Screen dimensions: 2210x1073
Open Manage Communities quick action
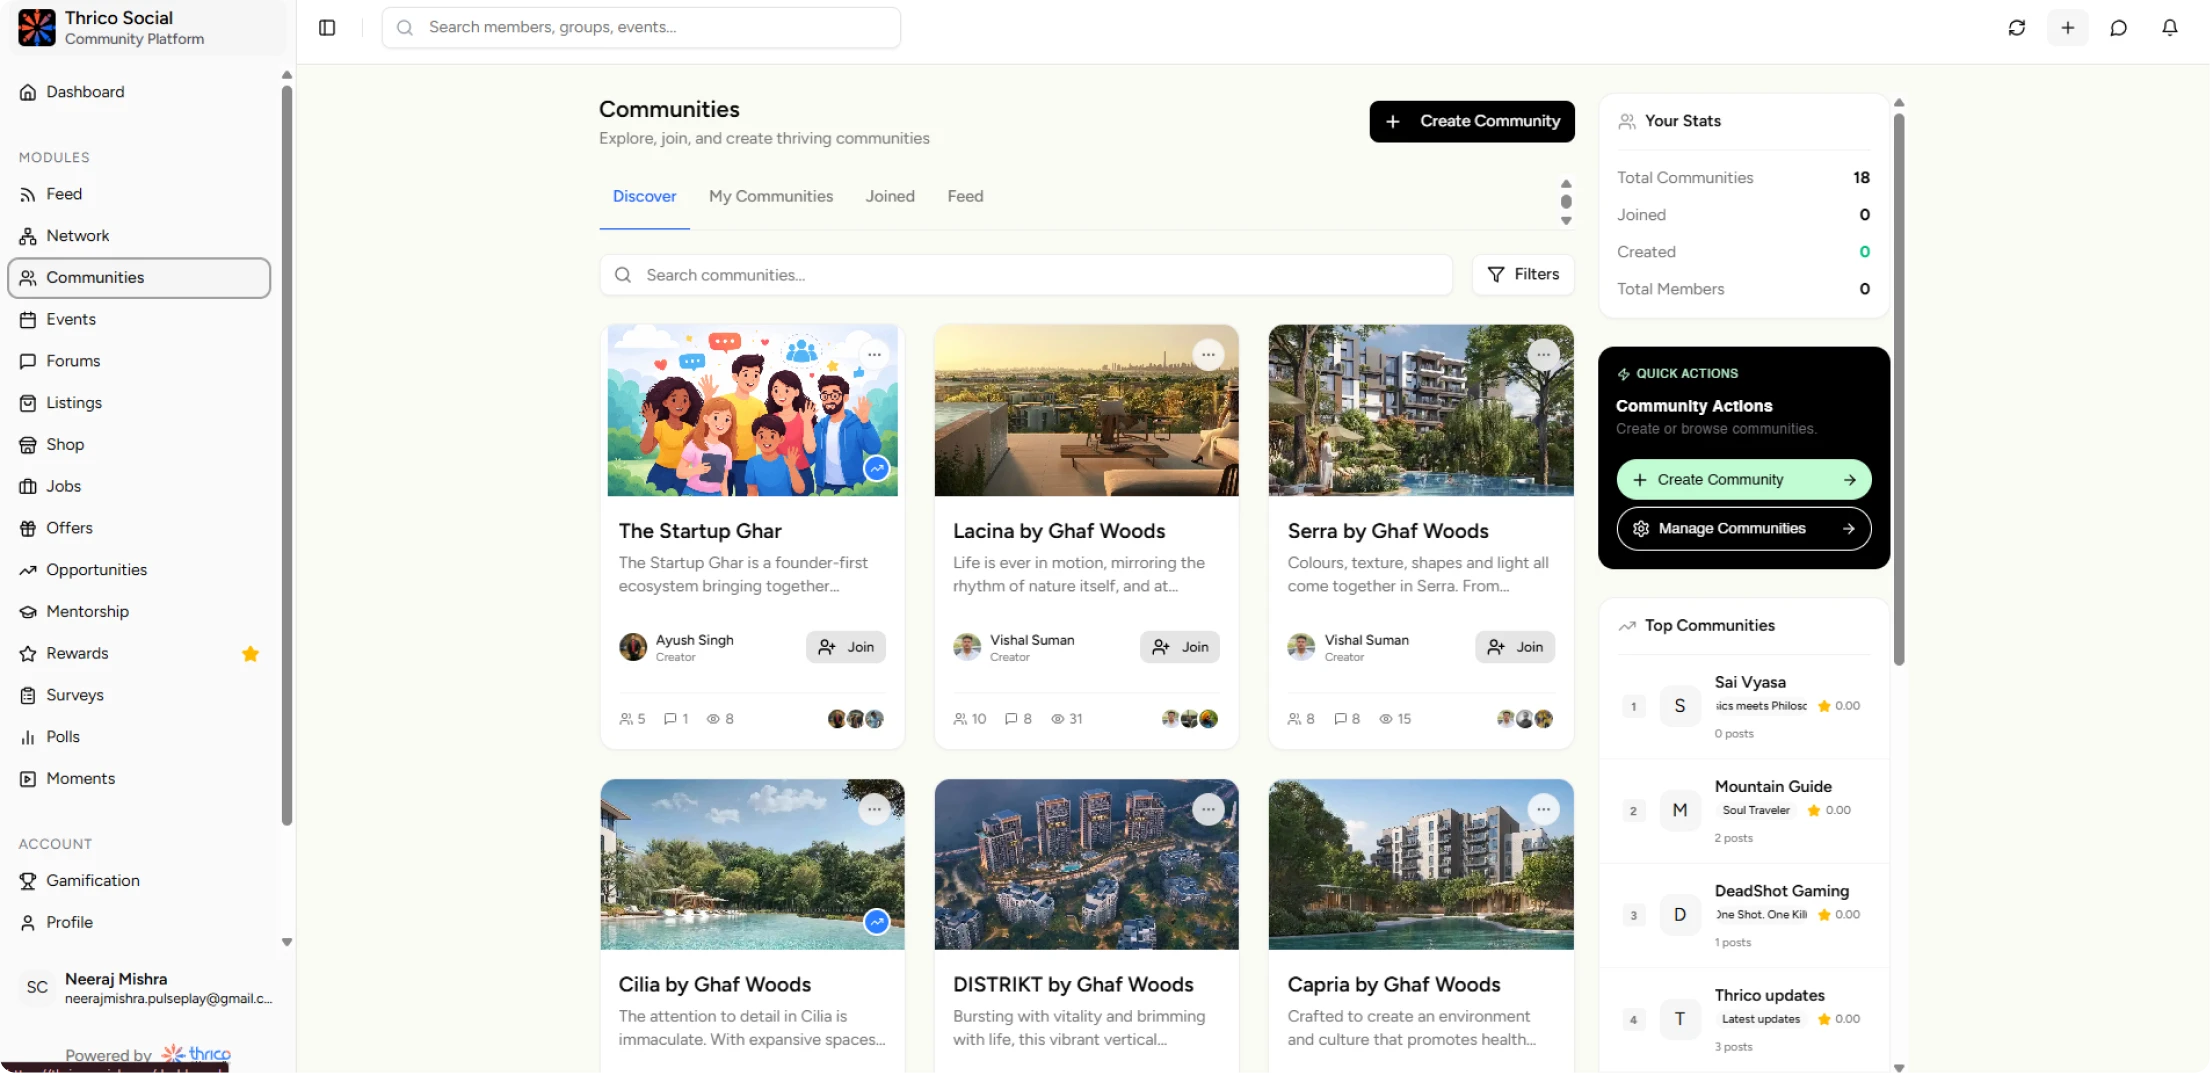[1744, 528]
